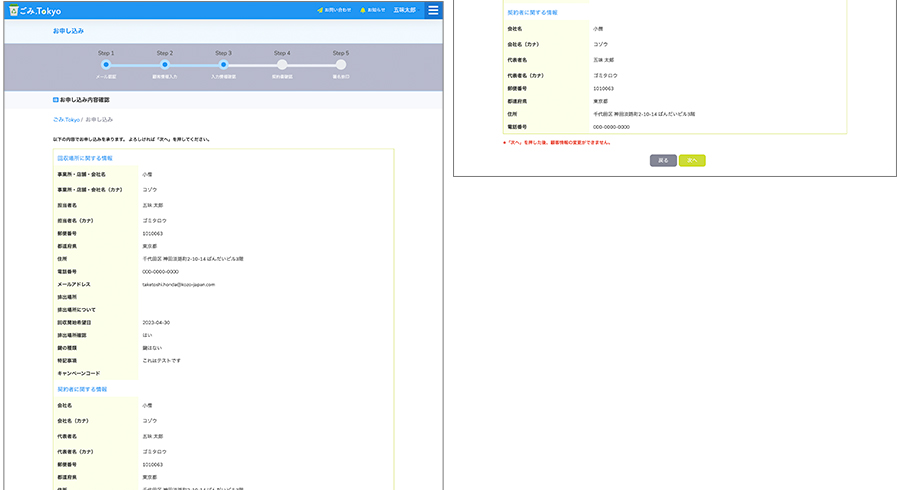Viewport: 900px width, 490px height.
Task: Open the hamburger menu in header
Action: pos(433,10)
